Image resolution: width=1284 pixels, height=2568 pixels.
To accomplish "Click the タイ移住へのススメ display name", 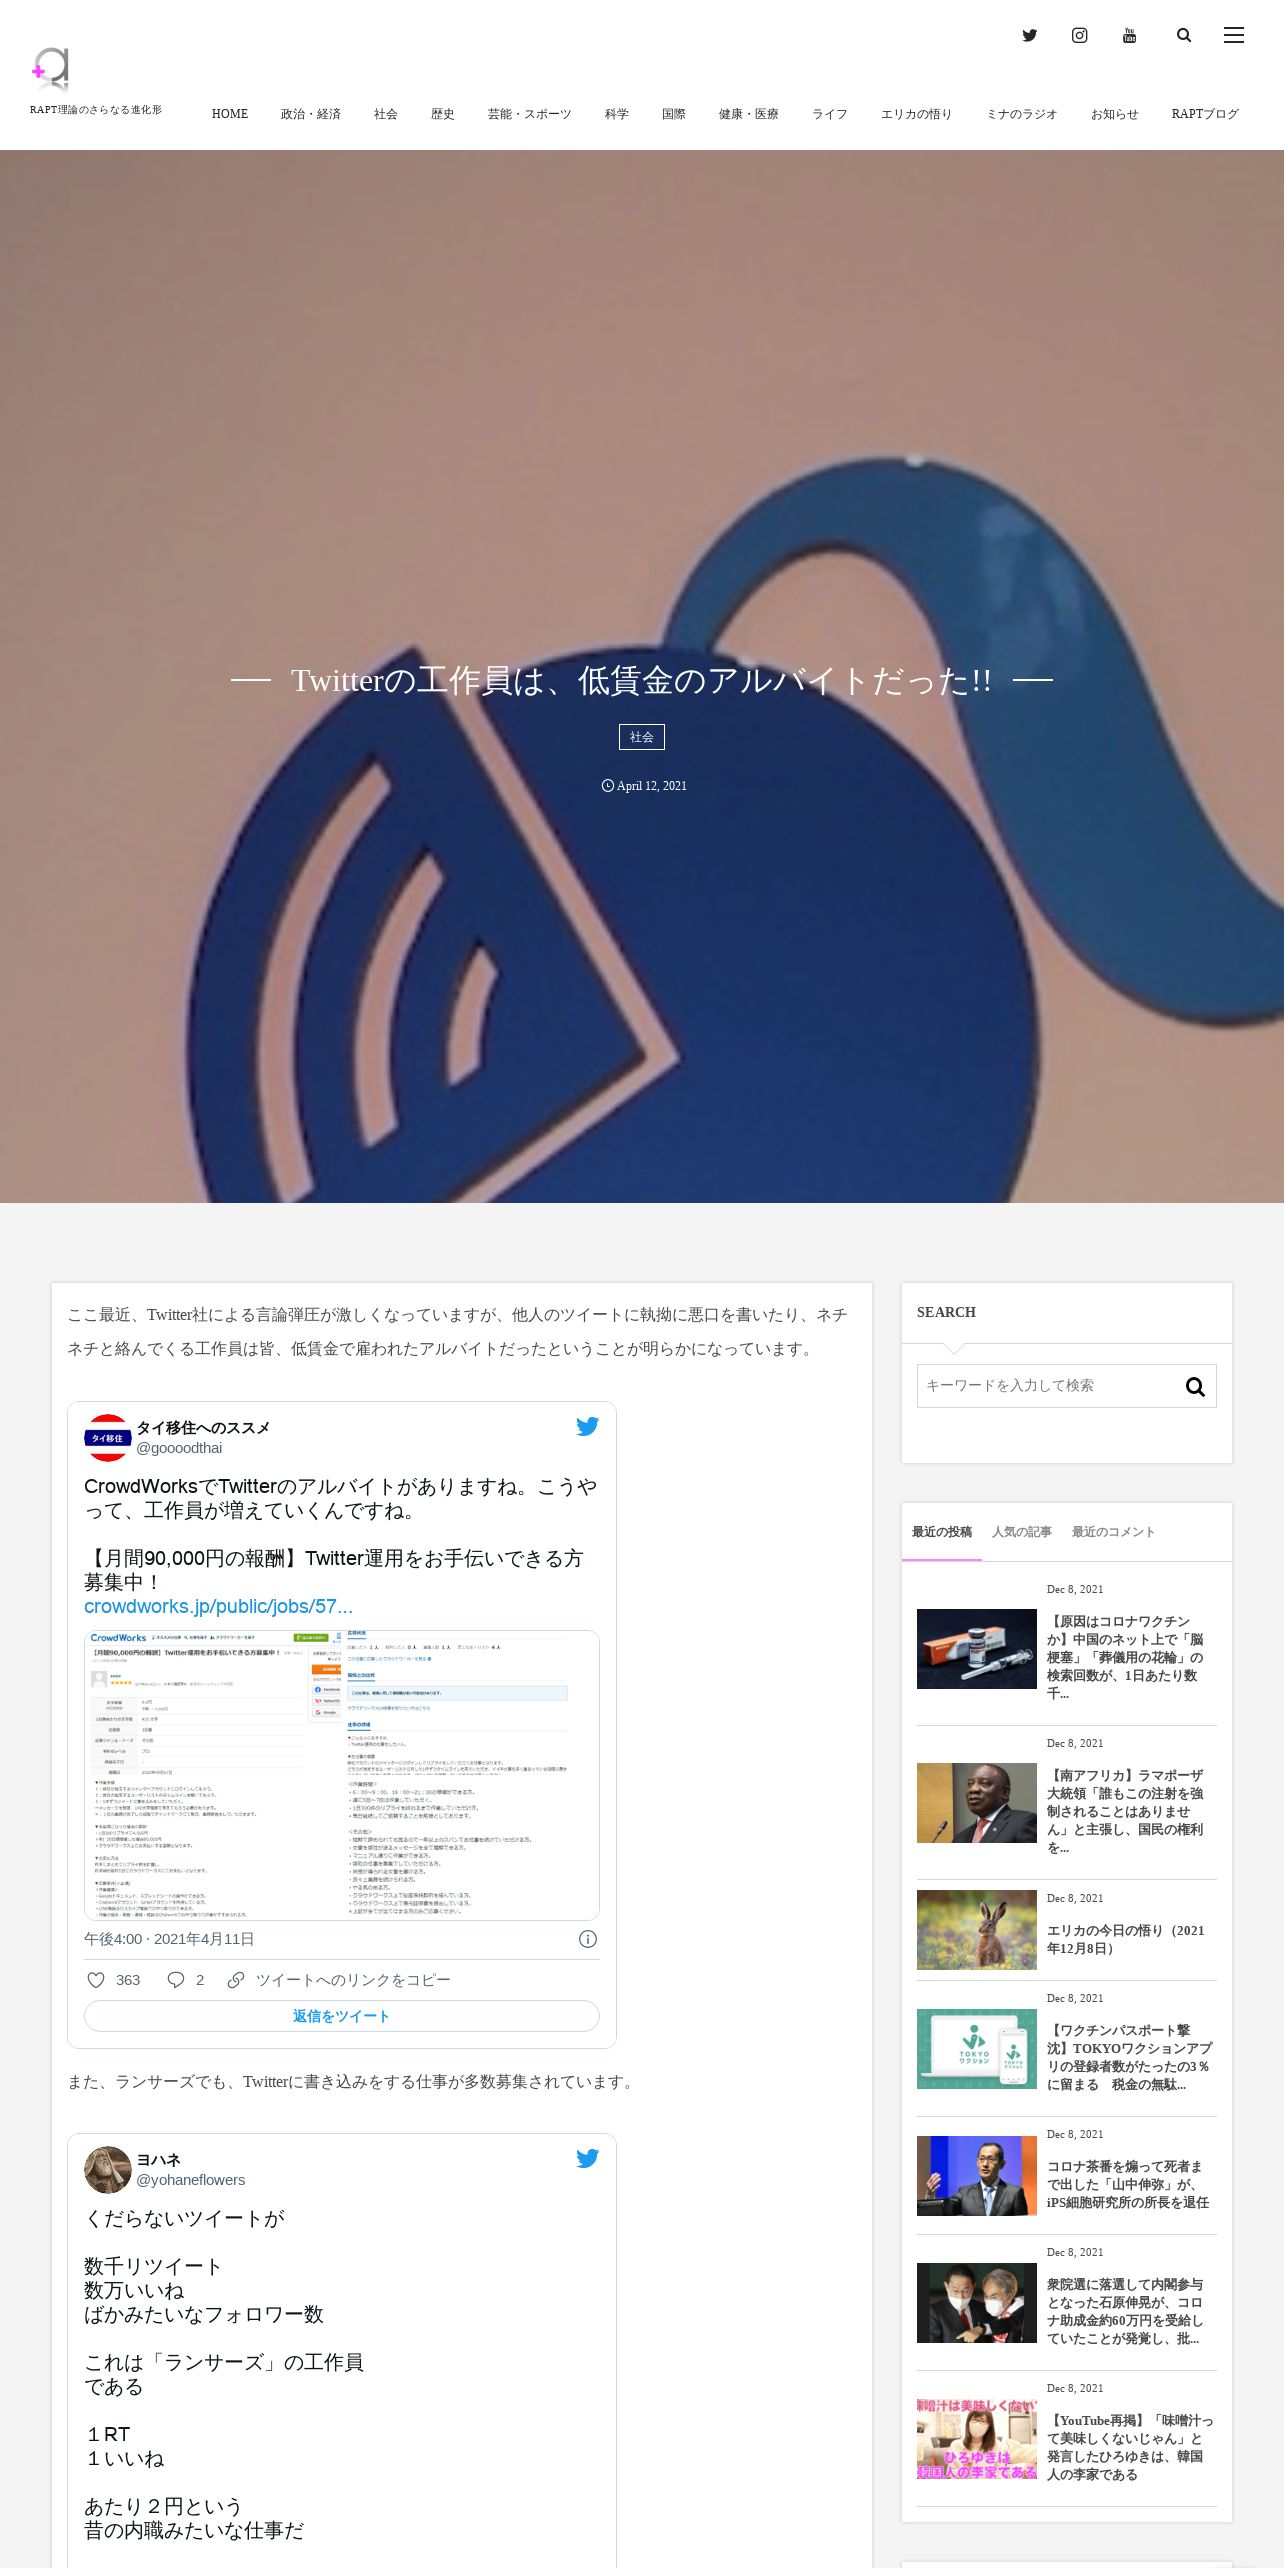I will point(203,1428).
